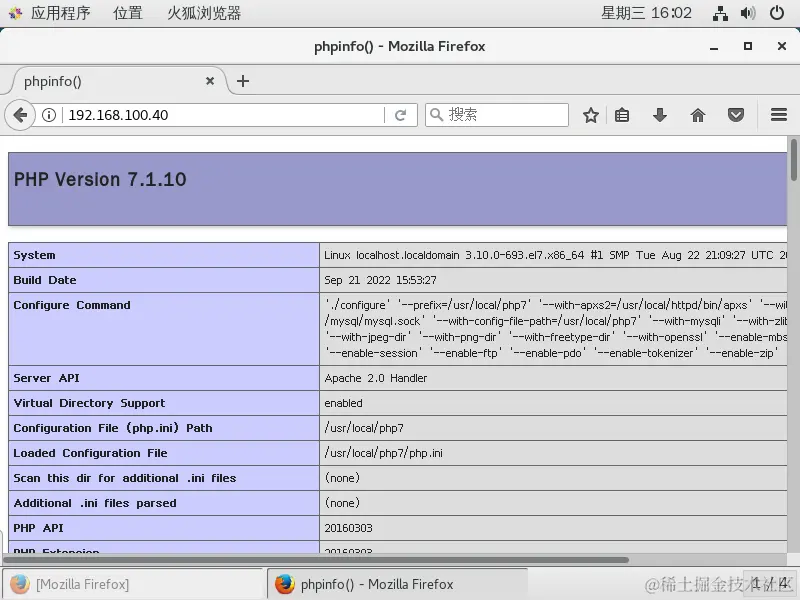The height and width of the screenshot is (600, 800).
Task: Click the address bar showing 192.168.100.40
Action: pos(224,115)
